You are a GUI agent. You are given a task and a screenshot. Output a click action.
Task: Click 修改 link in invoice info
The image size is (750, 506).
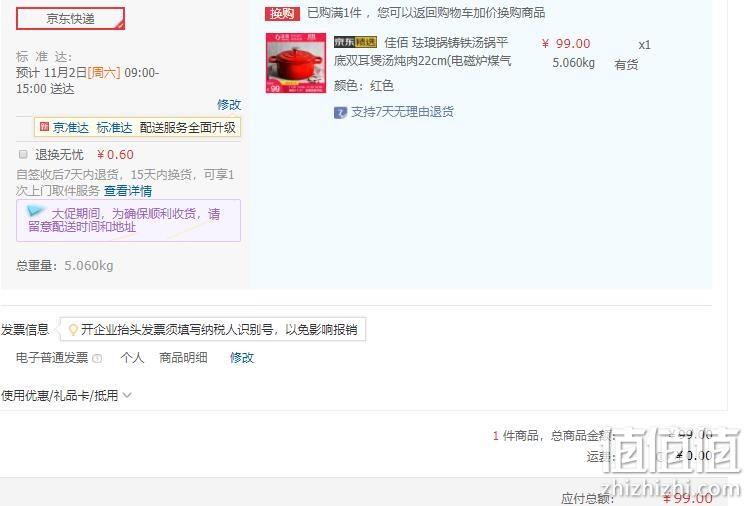point(242,358)
